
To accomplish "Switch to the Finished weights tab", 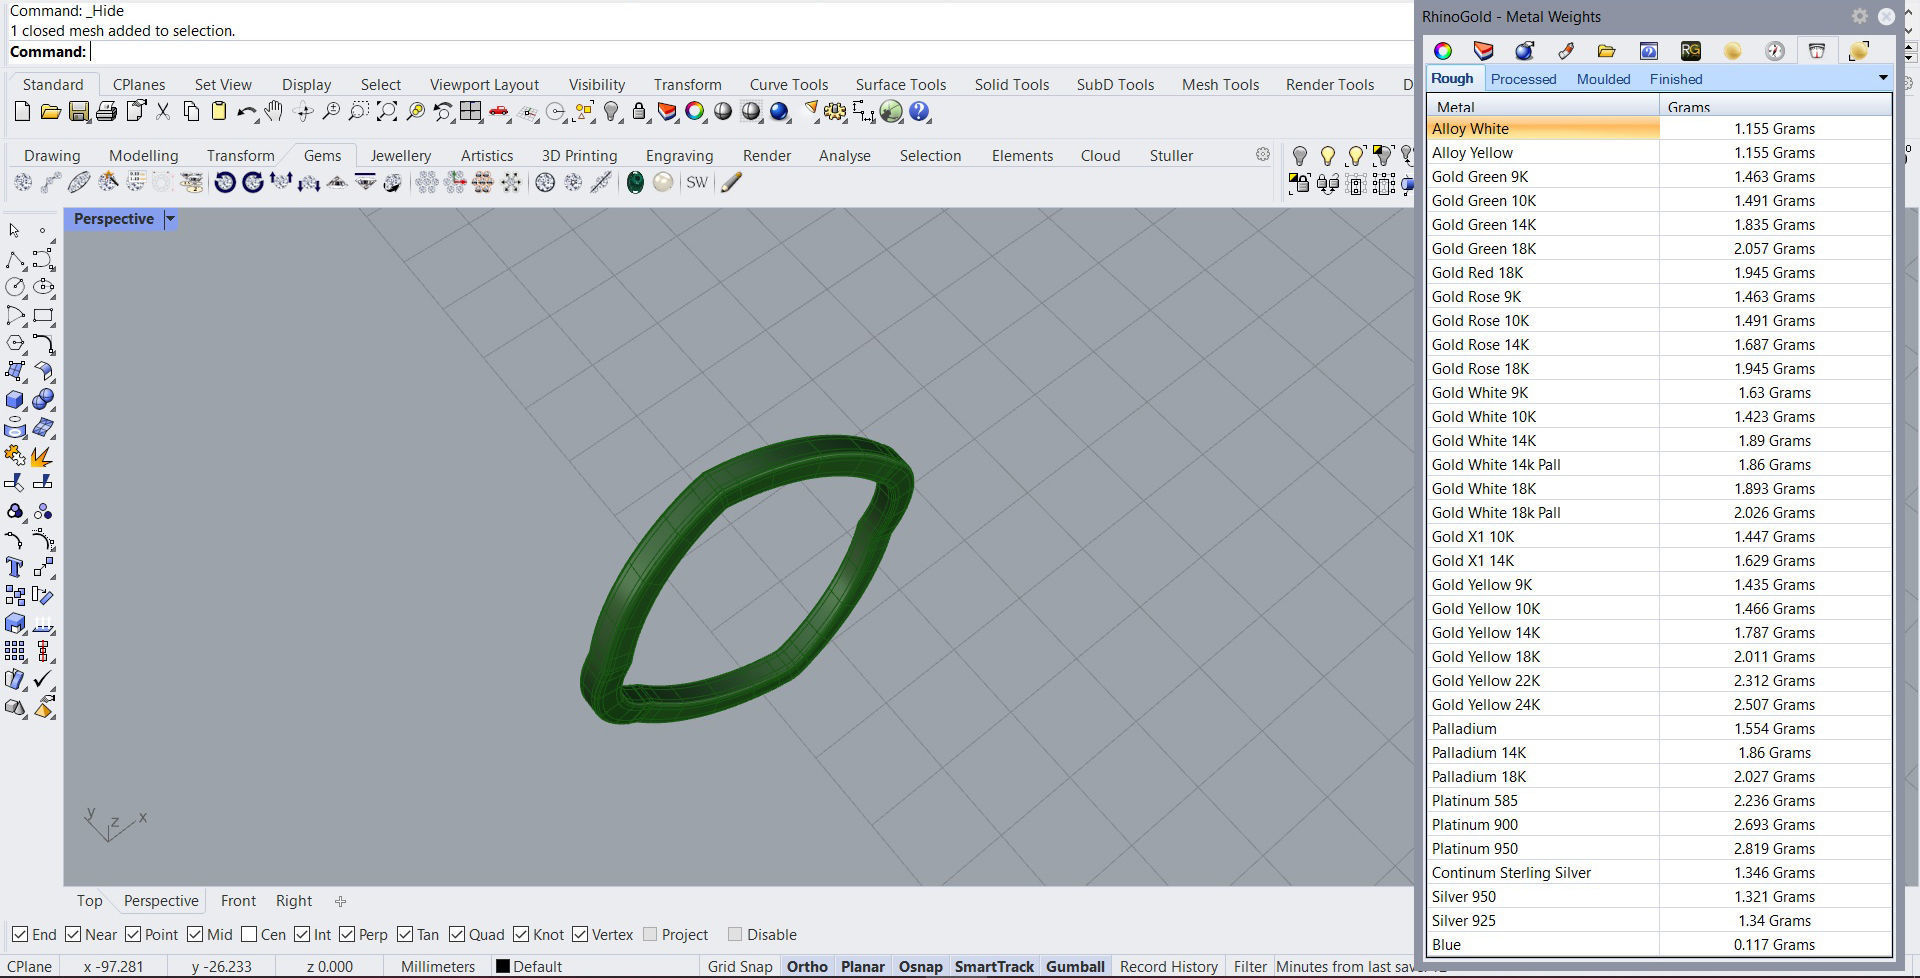I will tap(1676, 79).
